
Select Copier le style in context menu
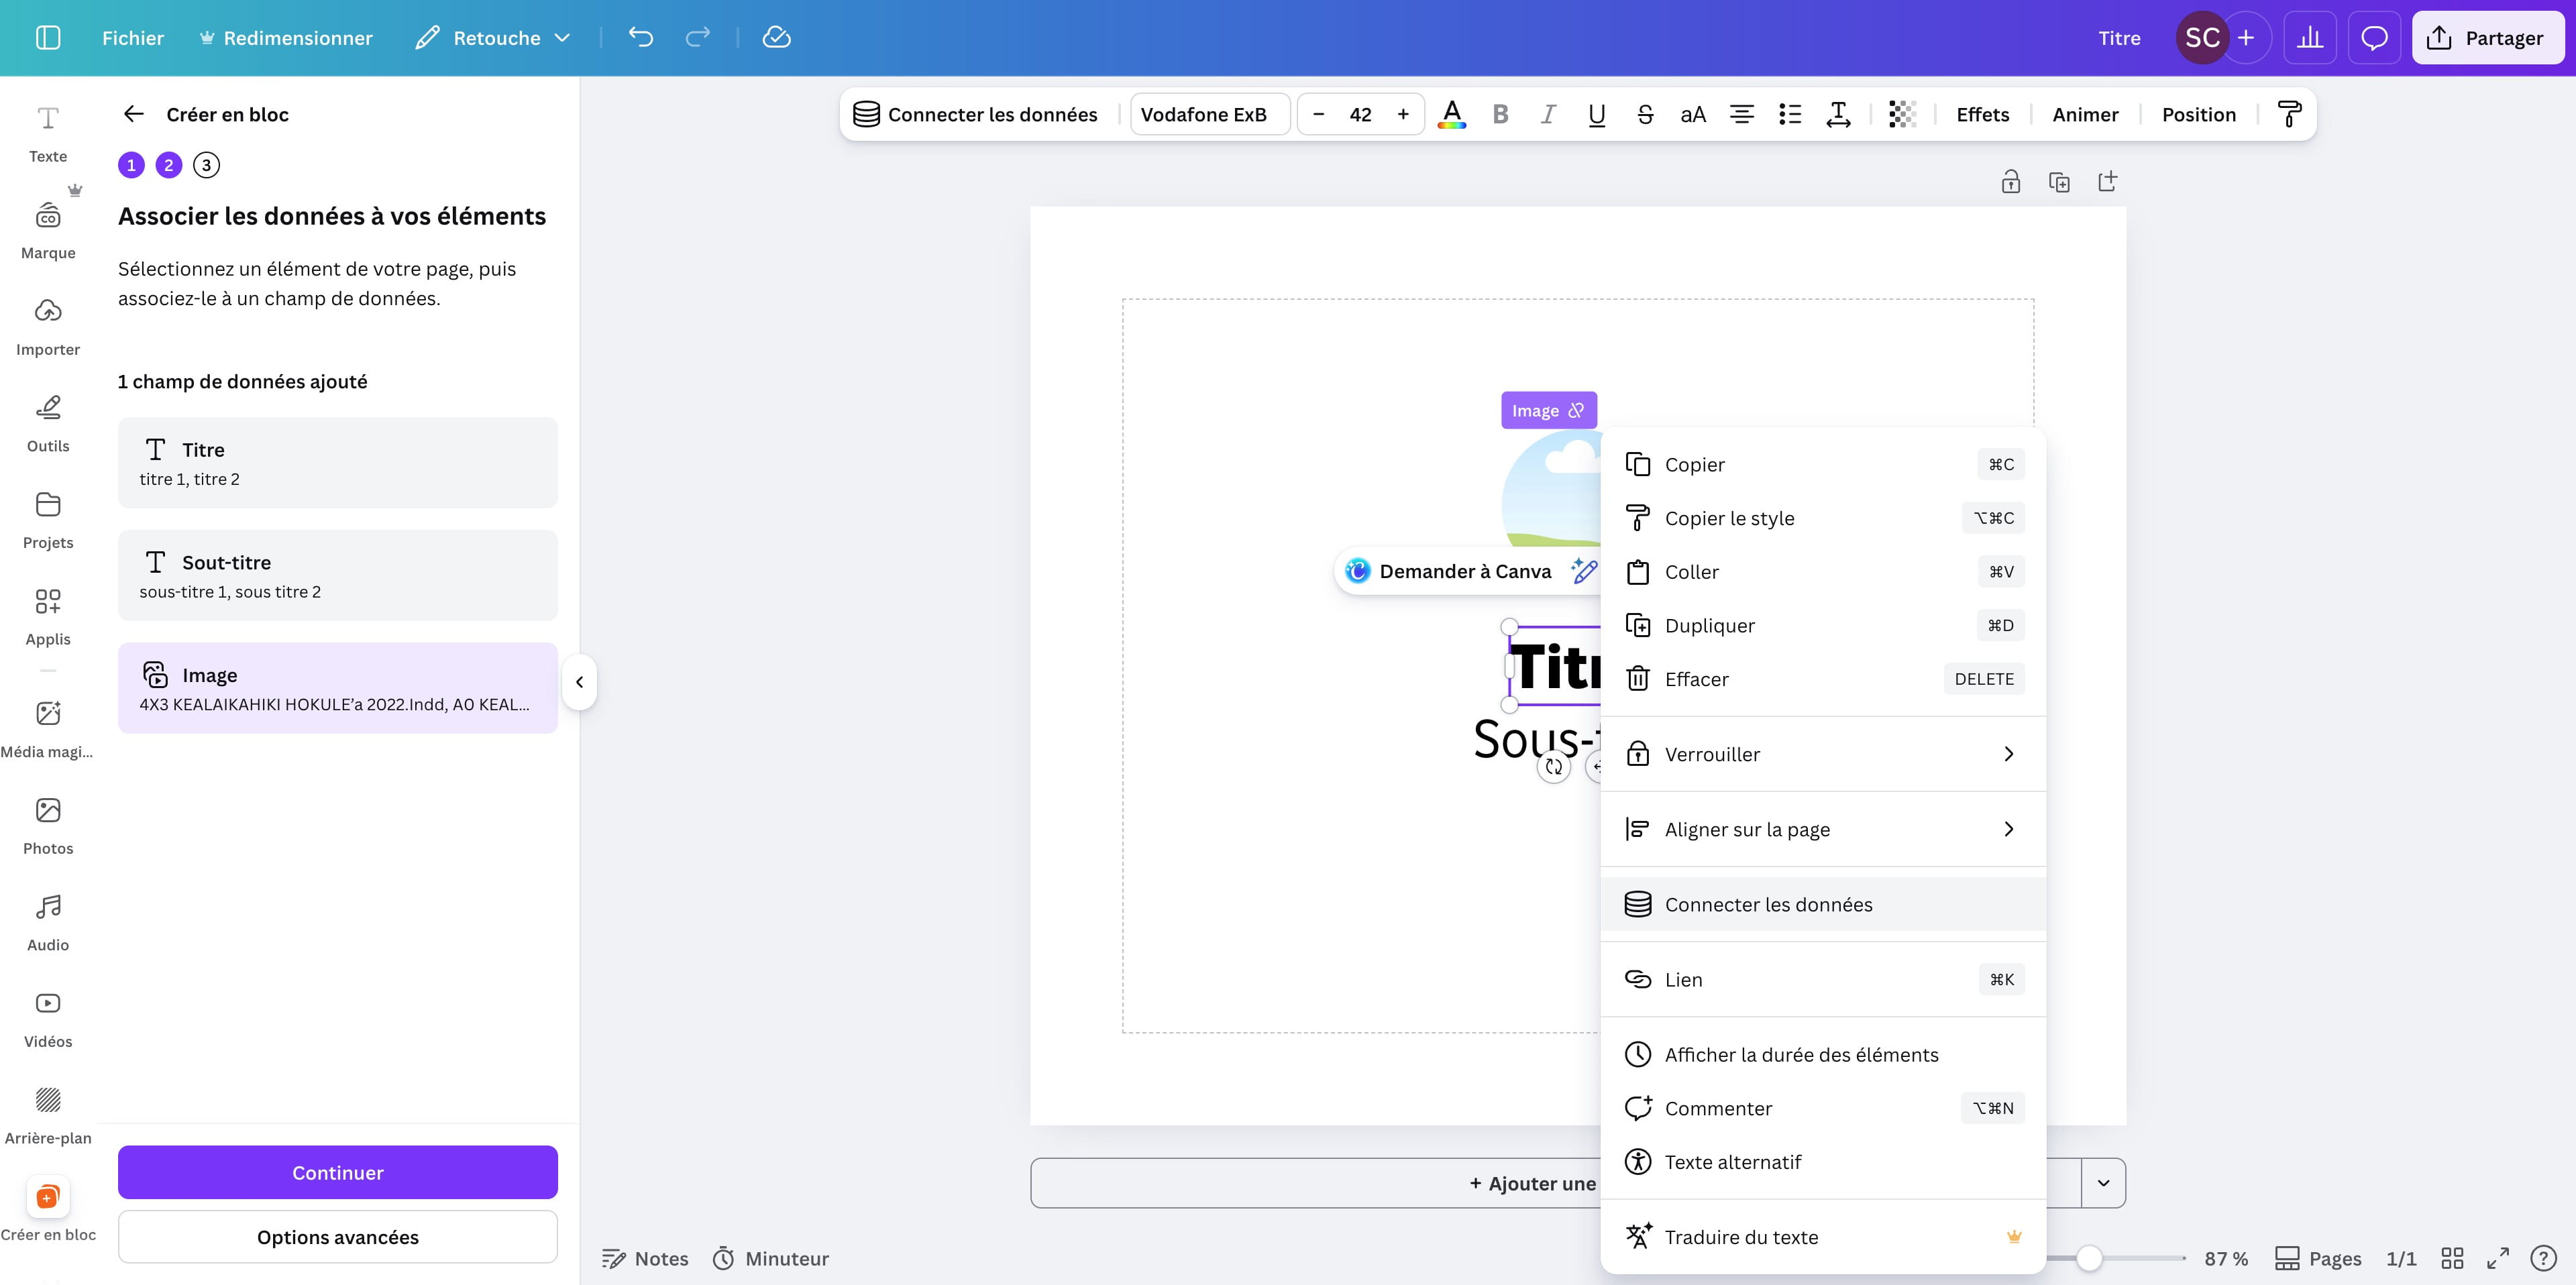point(1823,518)
